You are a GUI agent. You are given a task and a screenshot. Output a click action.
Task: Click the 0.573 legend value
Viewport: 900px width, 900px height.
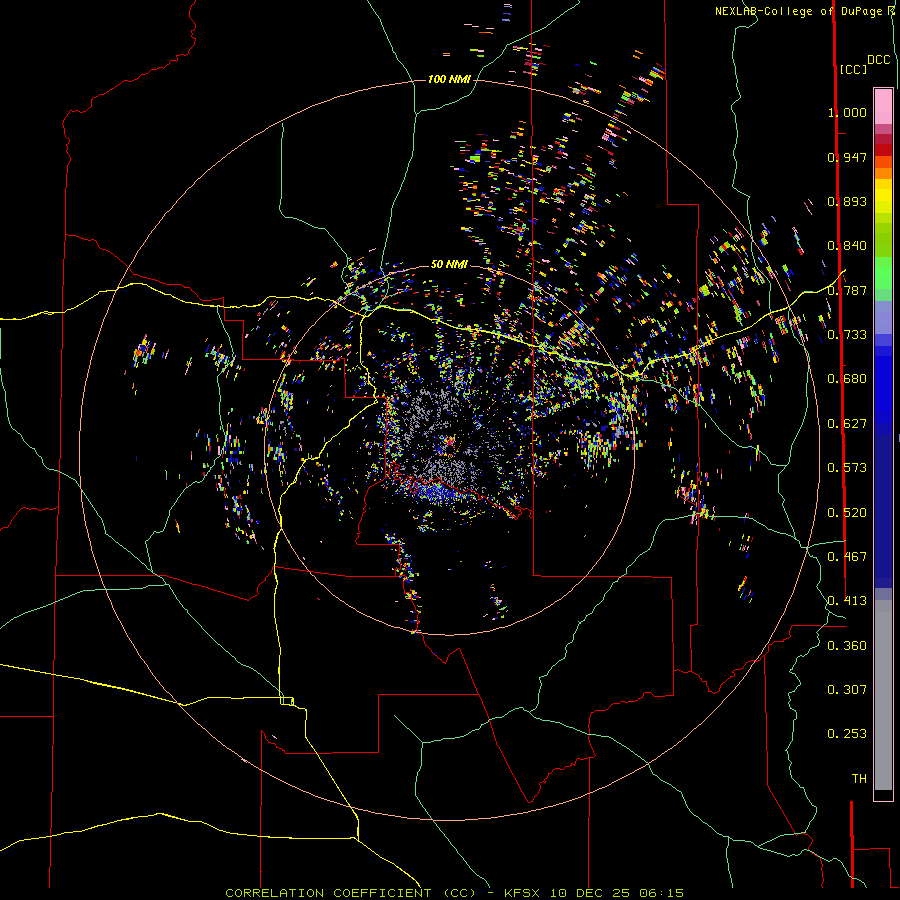tap(847, 467)
